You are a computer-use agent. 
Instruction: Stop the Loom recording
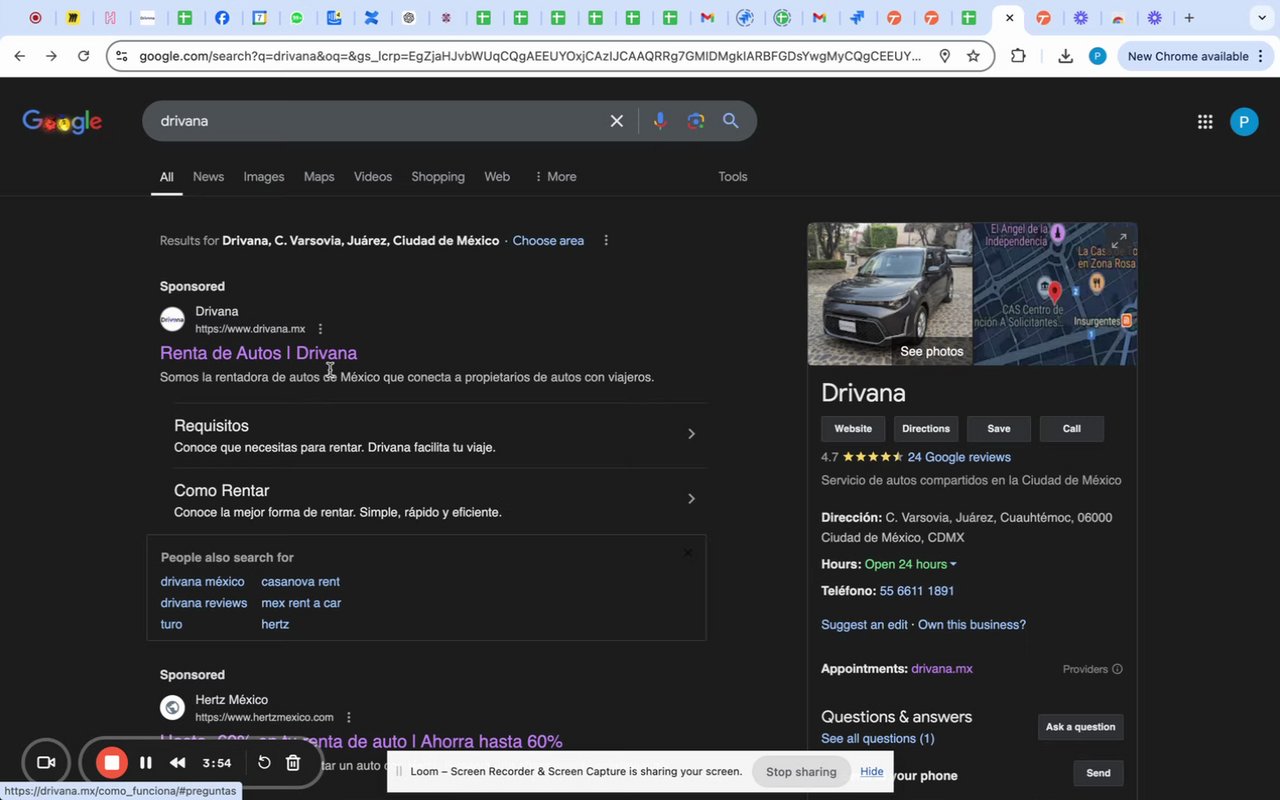point(112,763)
